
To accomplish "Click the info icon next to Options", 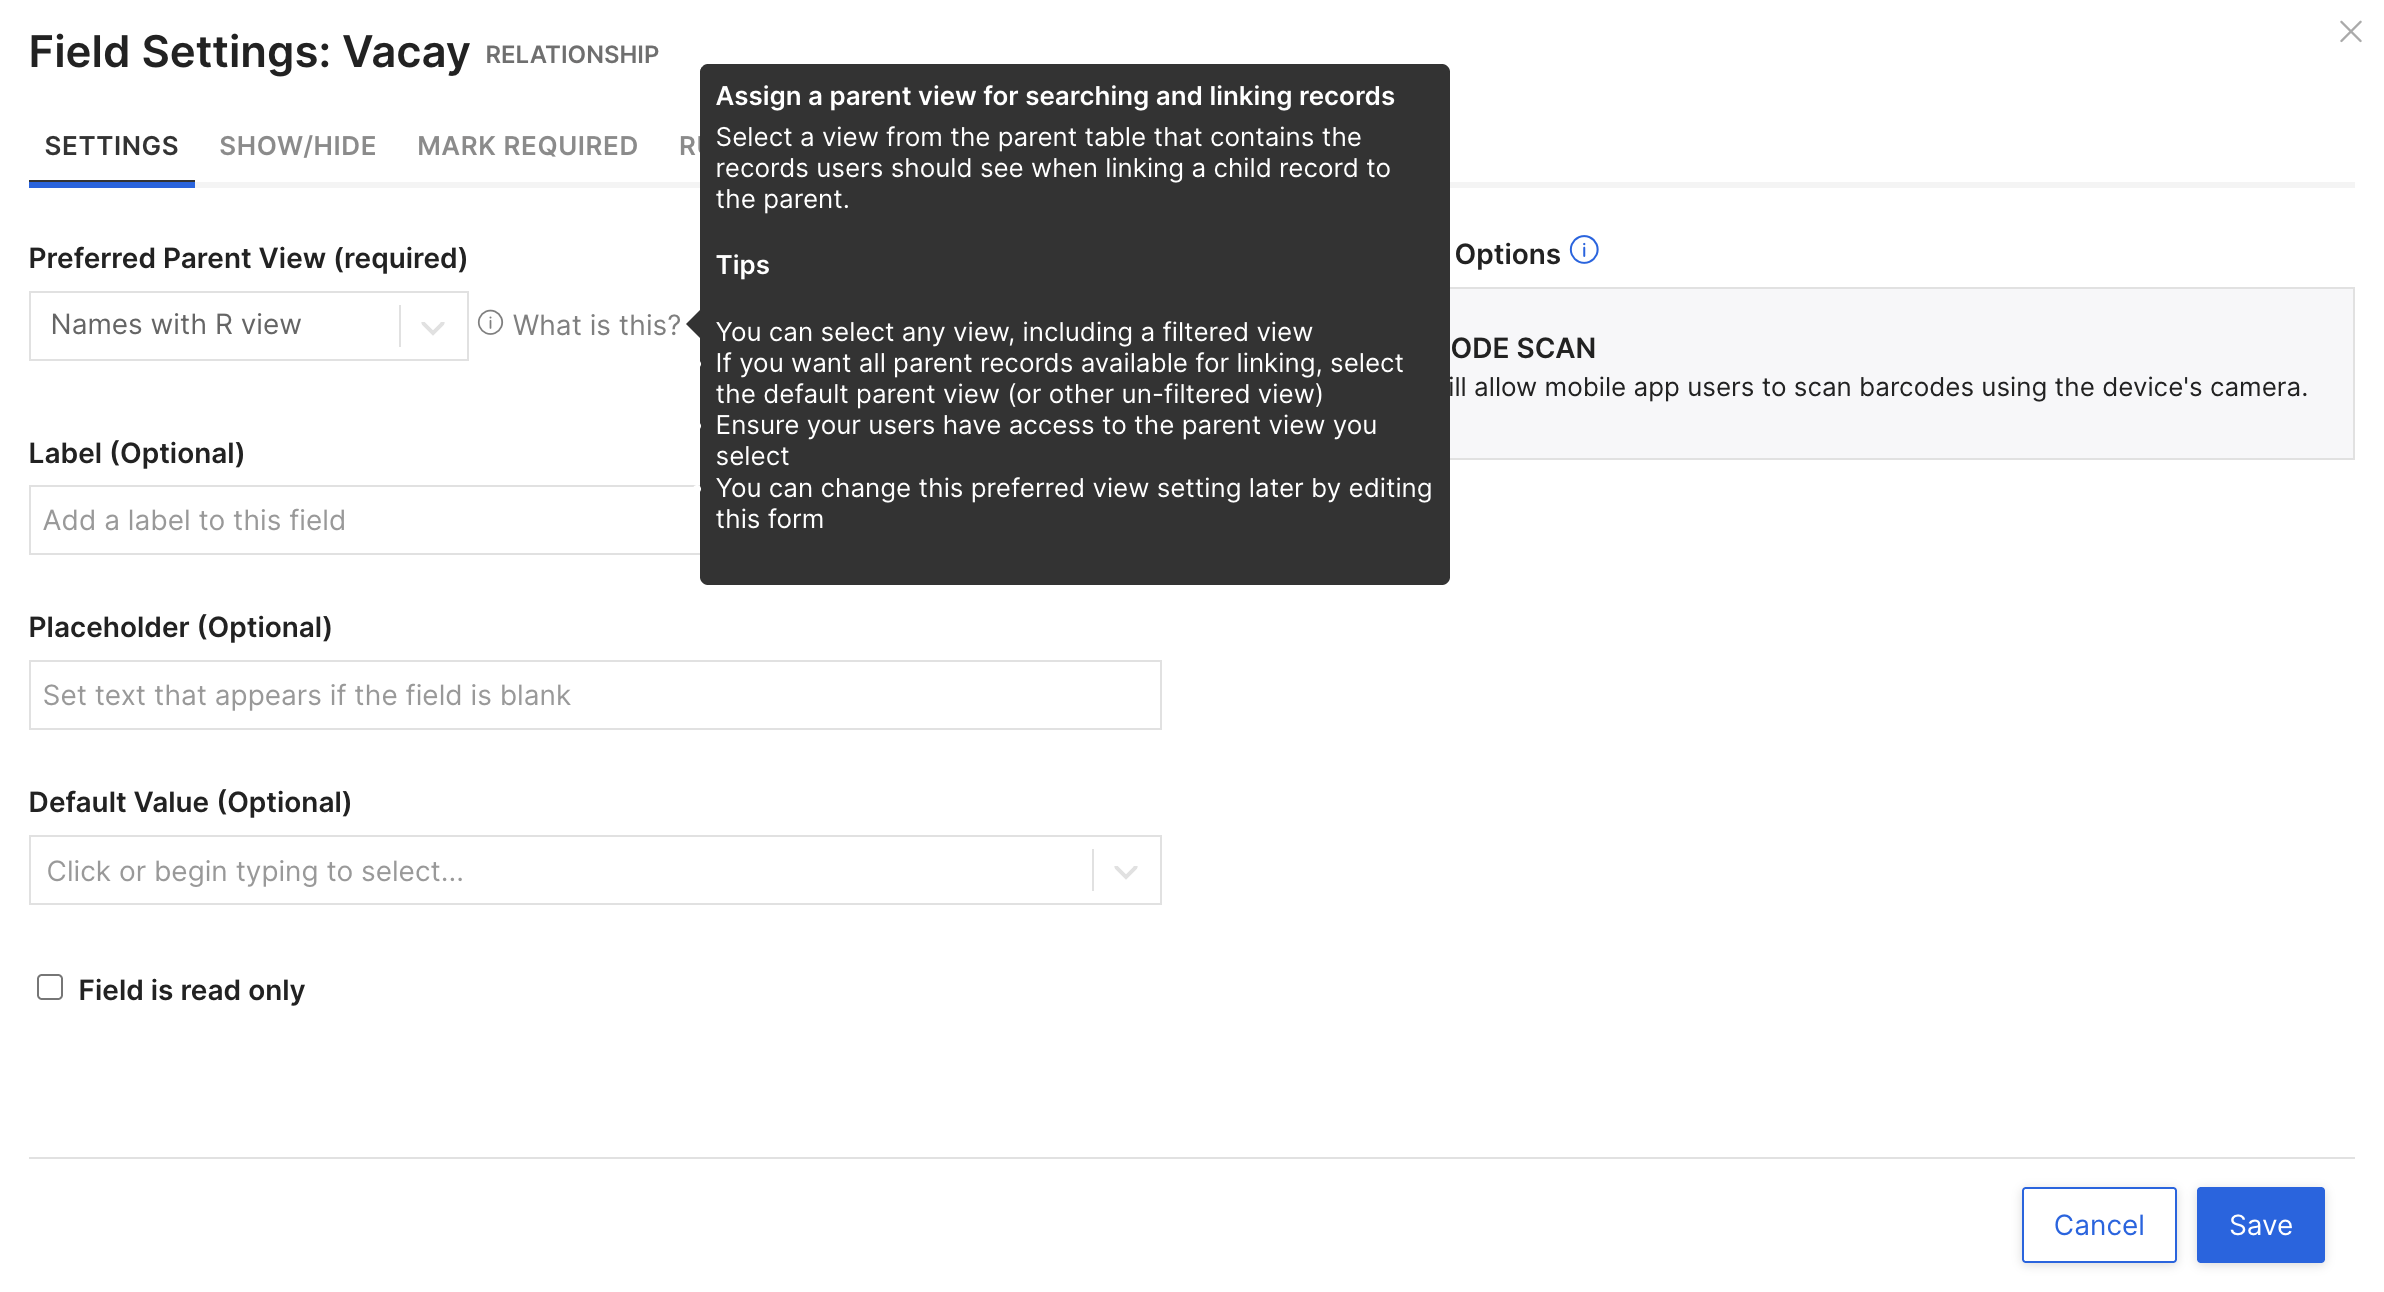I will click(x=1584, y=250).
